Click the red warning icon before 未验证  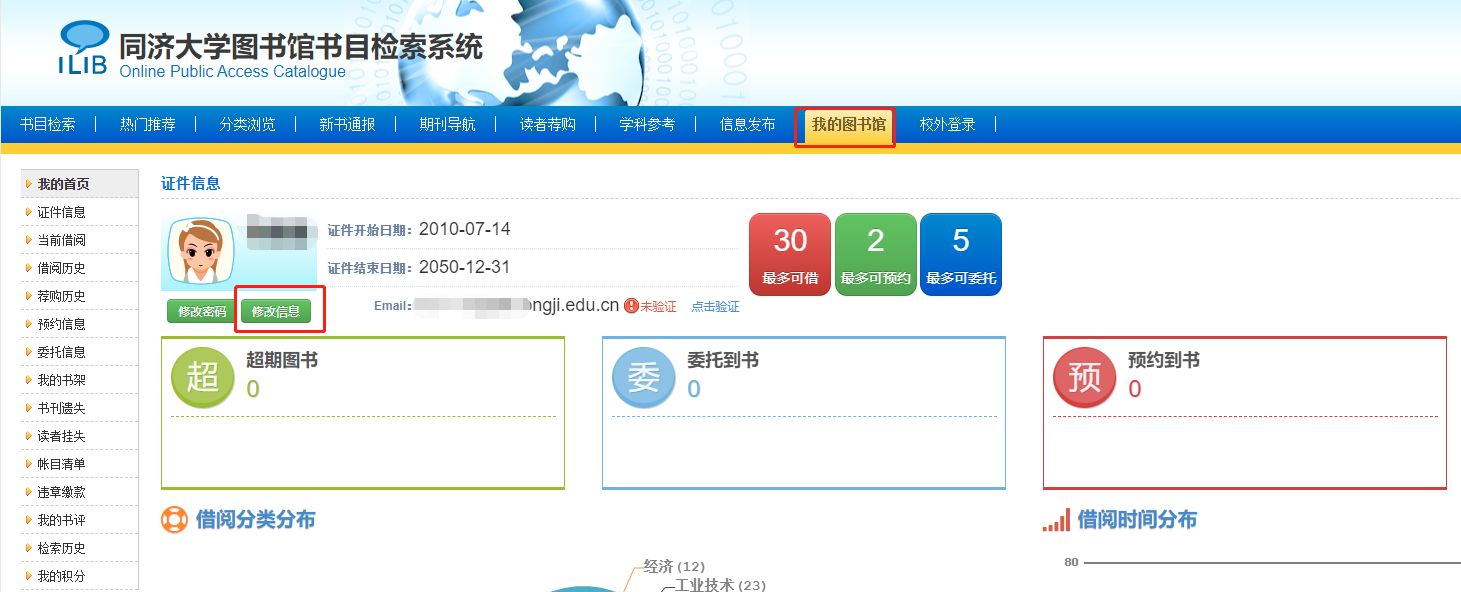pos(631,306)
